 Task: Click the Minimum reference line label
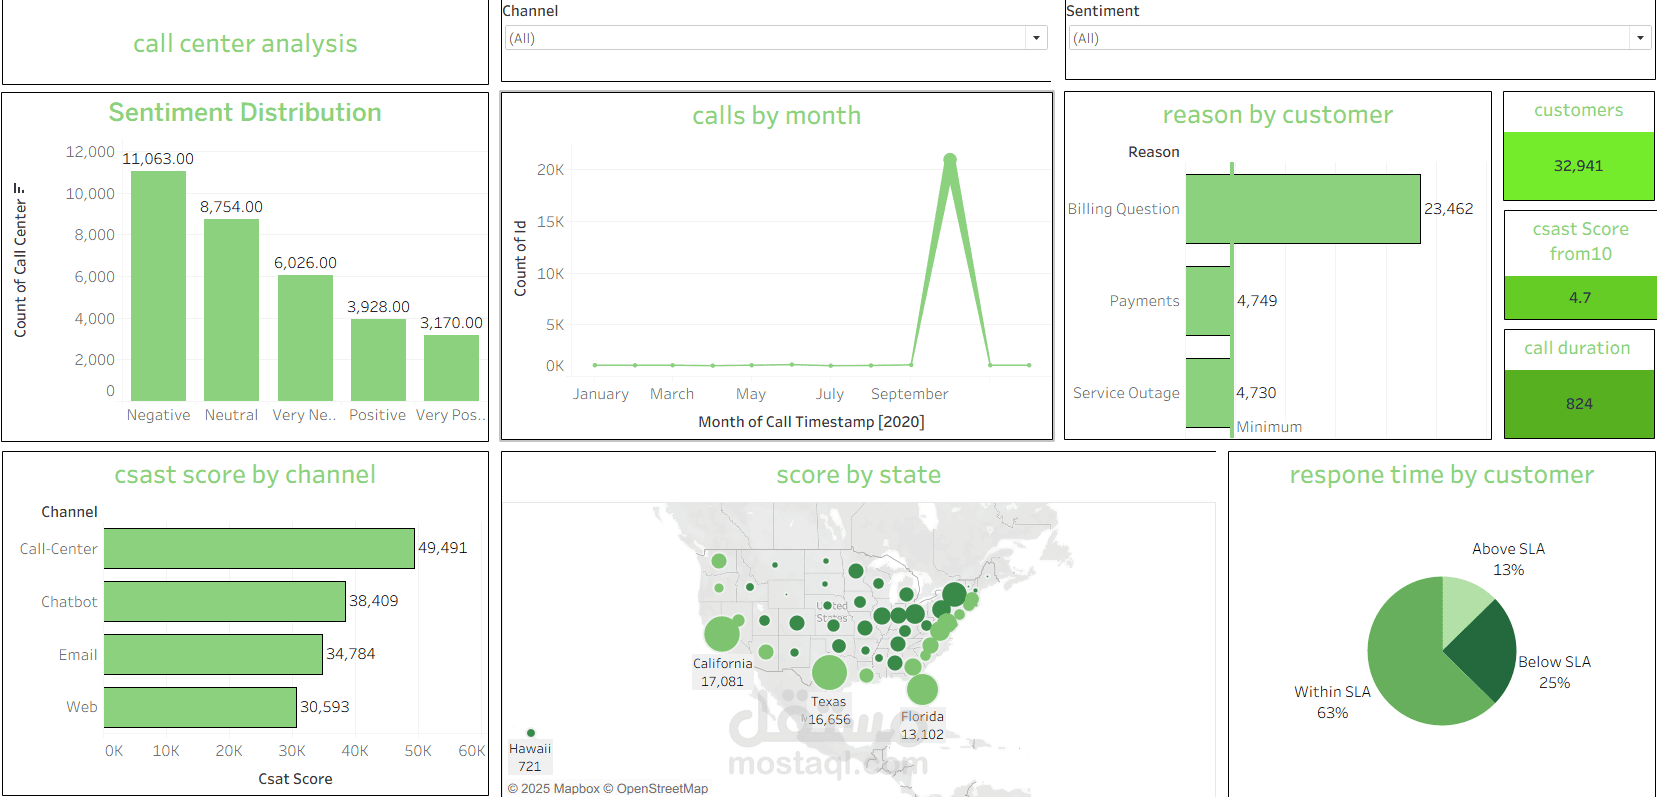[1269, 427]
